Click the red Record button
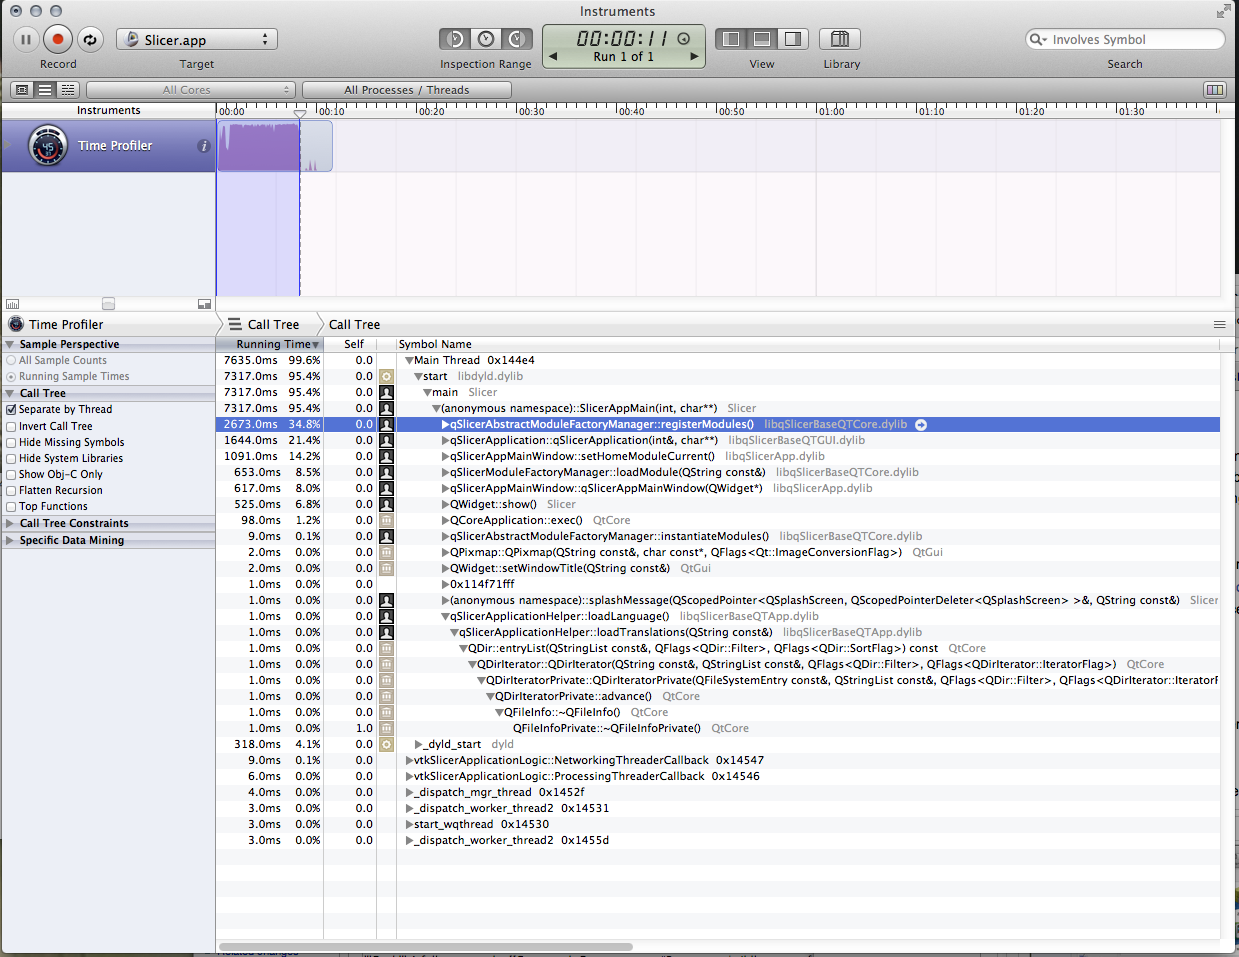The image size is (1239, 957). (x=58, y=40)
